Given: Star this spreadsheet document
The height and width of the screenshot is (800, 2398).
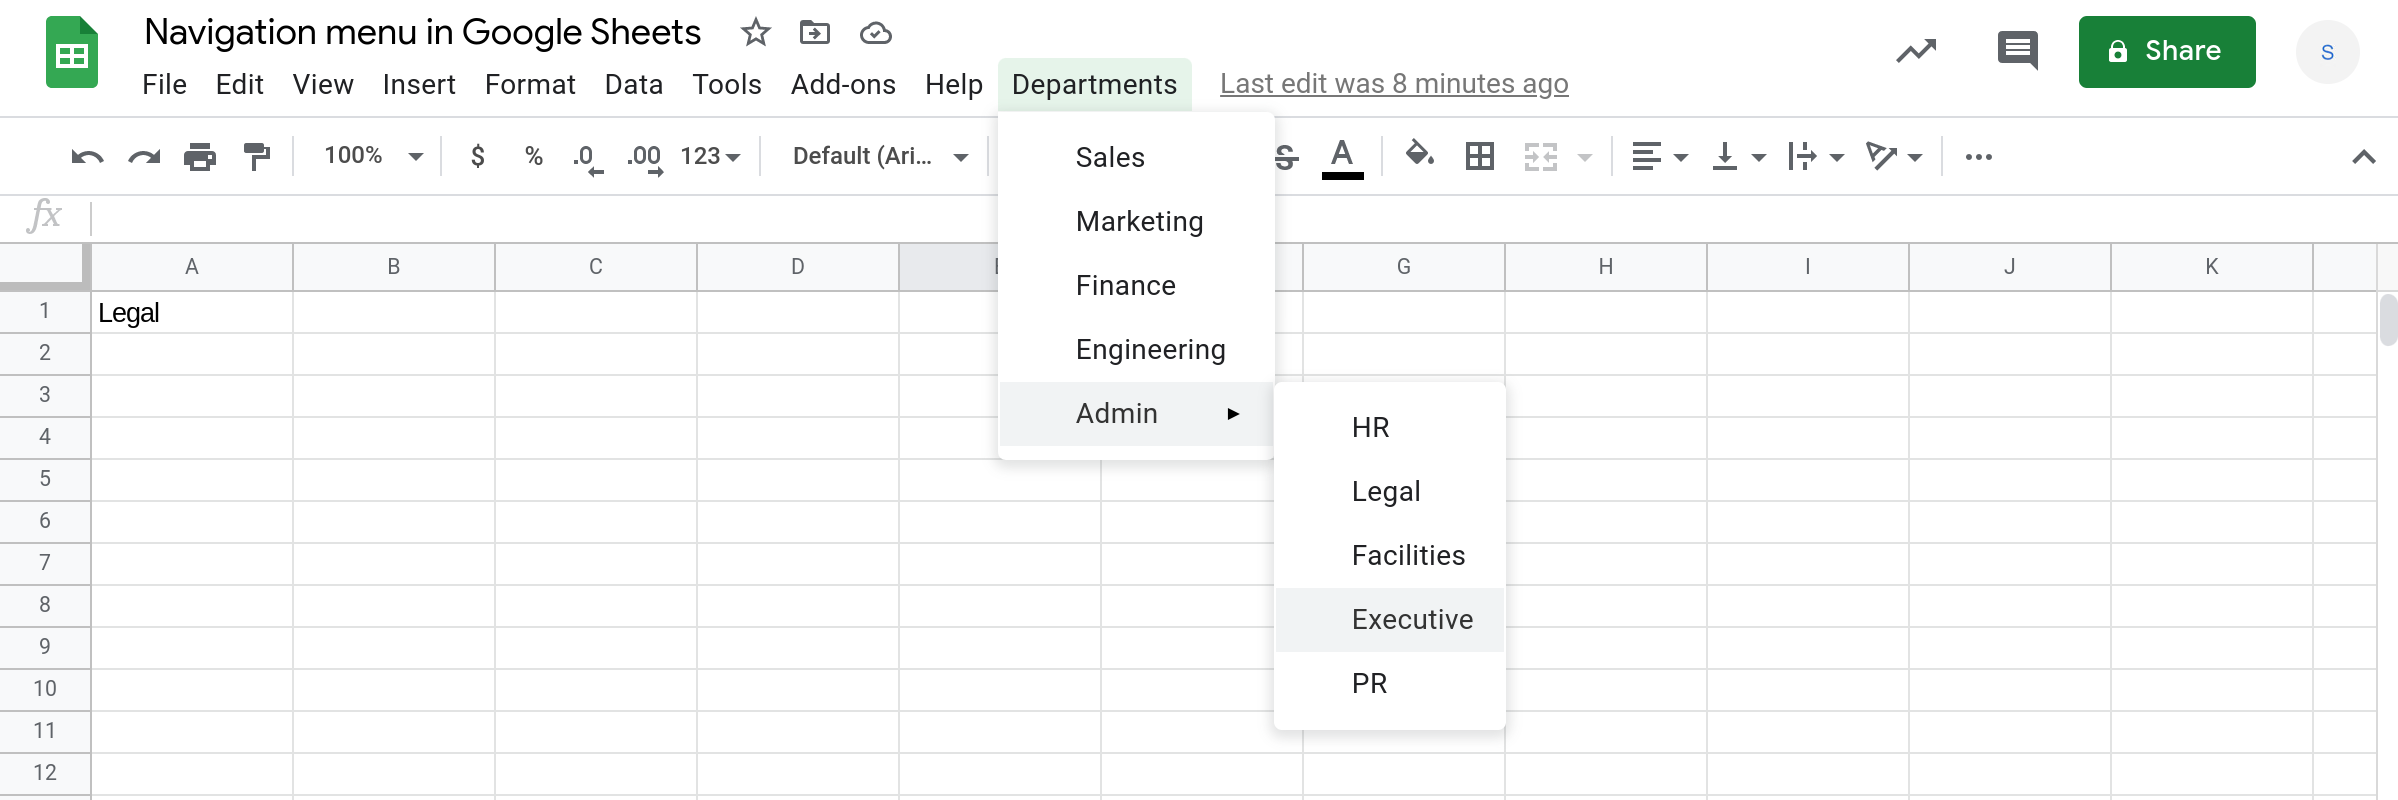Looking at the screenshot, I should [755, 33].
